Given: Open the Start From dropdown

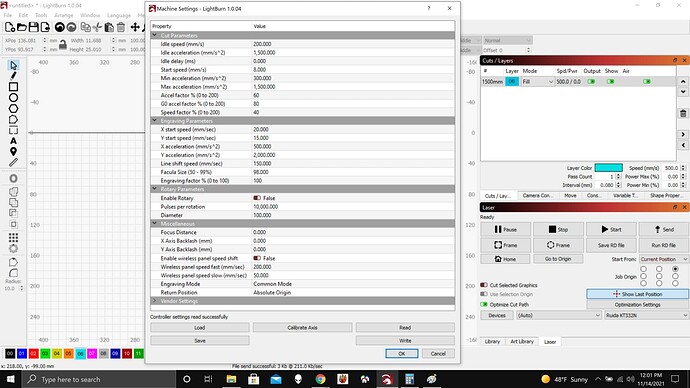Looking at the screenshot, I should (x=664, y=259).
